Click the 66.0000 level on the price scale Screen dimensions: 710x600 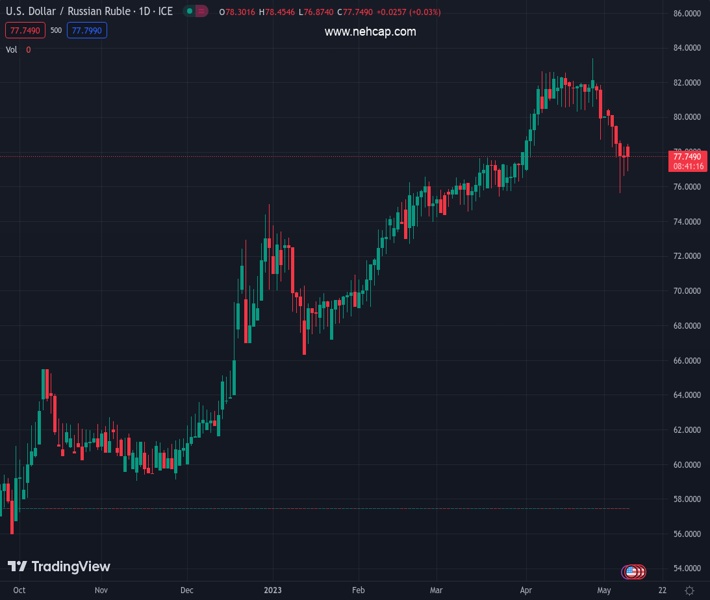click(x=686, y=361)
